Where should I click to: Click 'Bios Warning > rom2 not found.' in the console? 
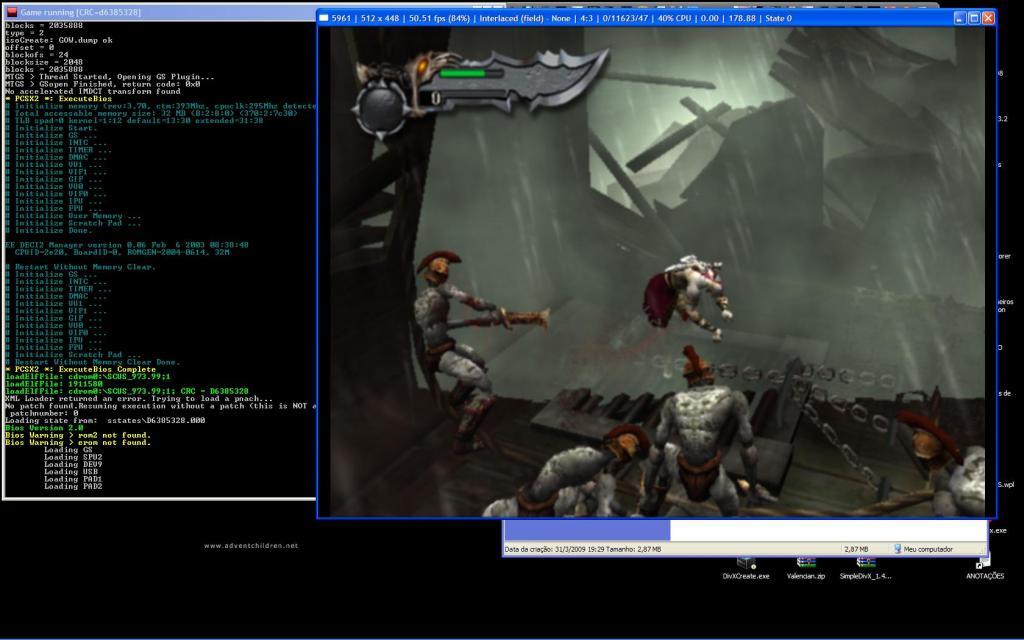pyautogui.click(x=78, y=435)
